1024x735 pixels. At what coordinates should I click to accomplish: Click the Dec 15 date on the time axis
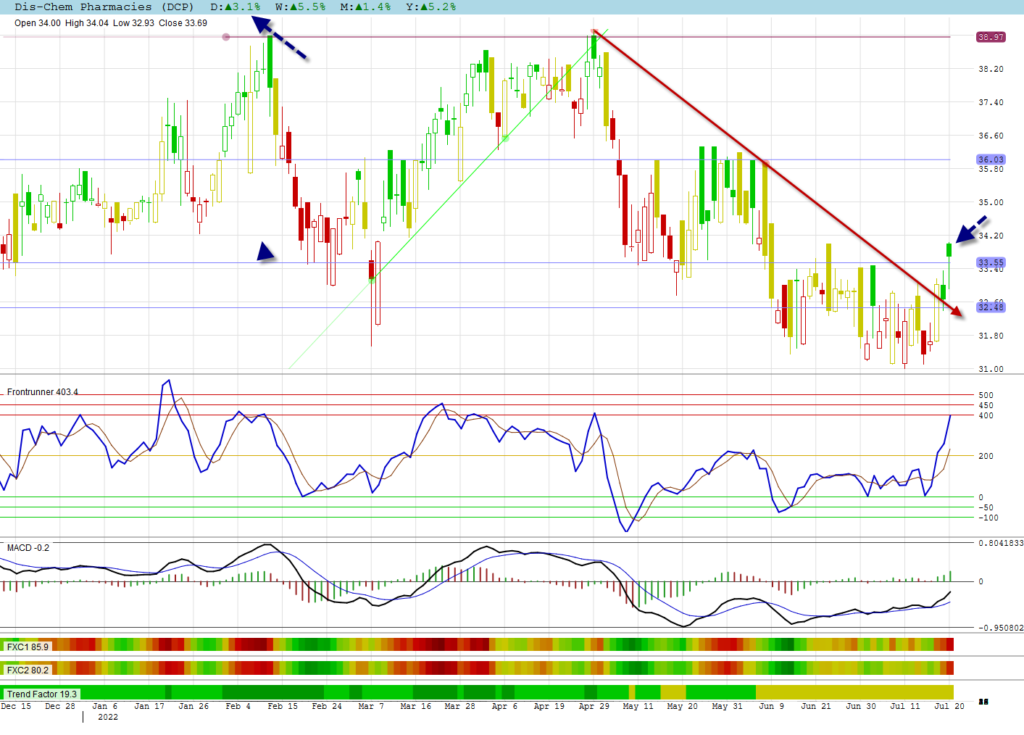tap(16, 706)
